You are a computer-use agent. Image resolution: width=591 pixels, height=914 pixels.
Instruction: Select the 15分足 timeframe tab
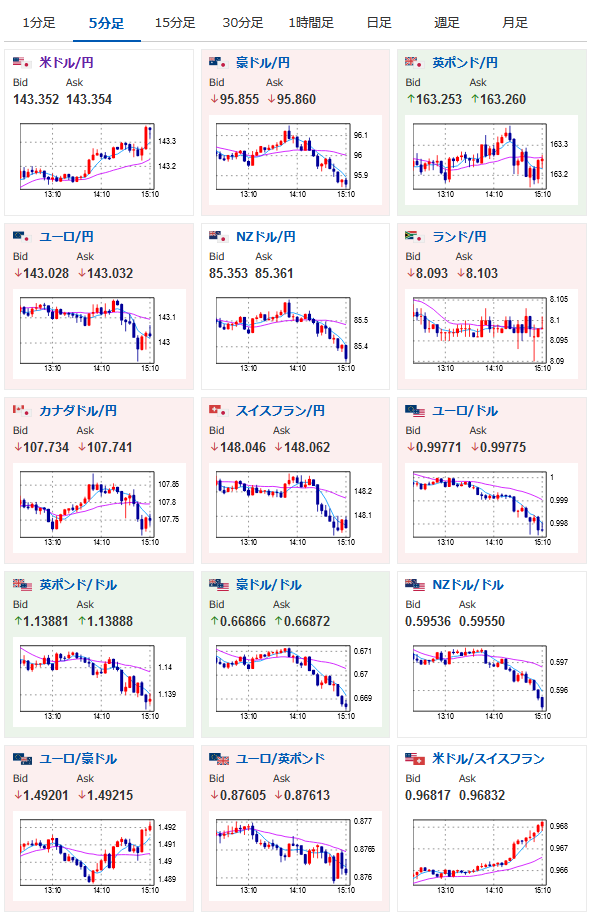175,23
